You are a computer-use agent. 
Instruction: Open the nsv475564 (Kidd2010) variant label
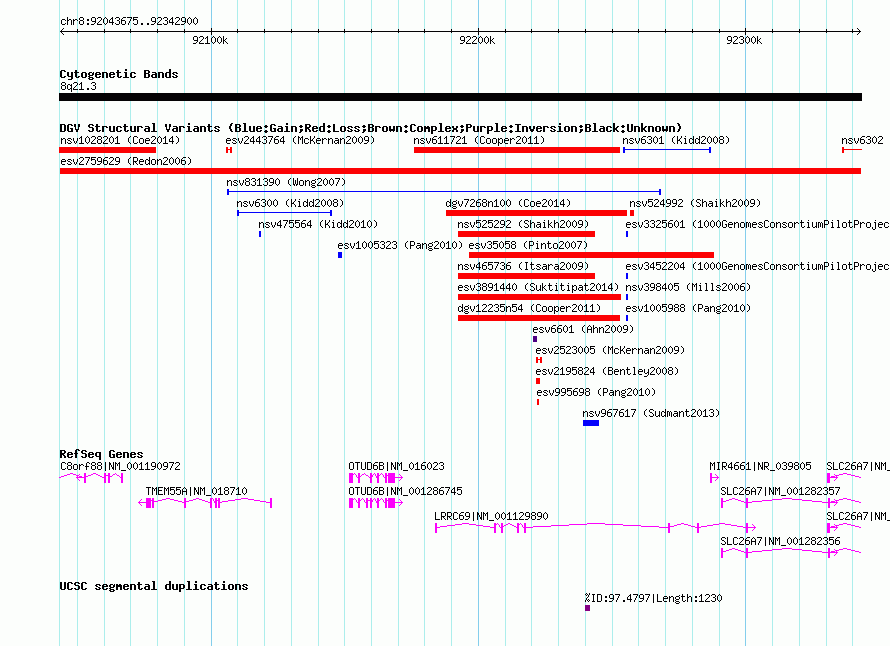pos(318,224)
